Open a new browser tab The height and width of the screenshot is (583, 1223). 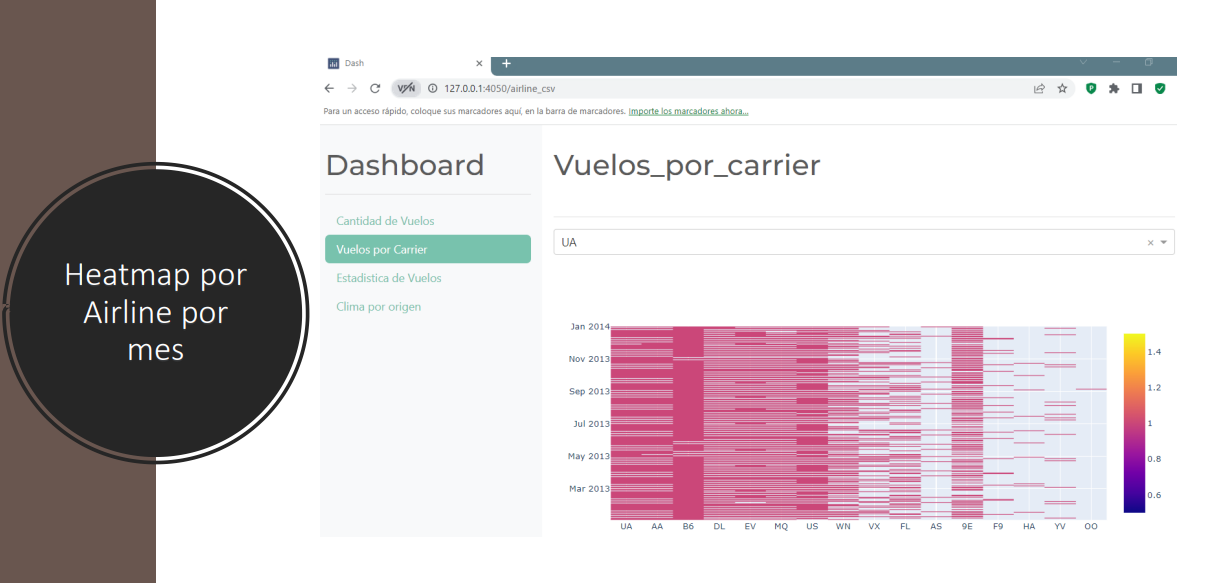(x=506, y=63)
